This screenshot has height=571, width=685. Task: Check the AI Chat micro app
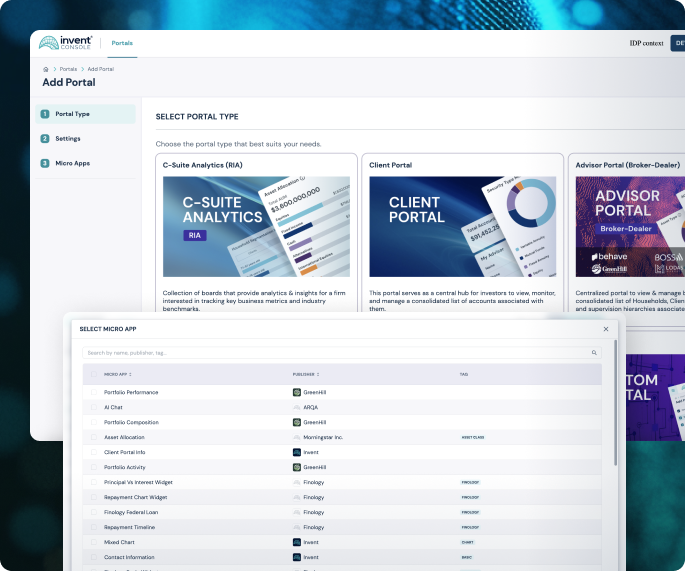tap(93, 407)
